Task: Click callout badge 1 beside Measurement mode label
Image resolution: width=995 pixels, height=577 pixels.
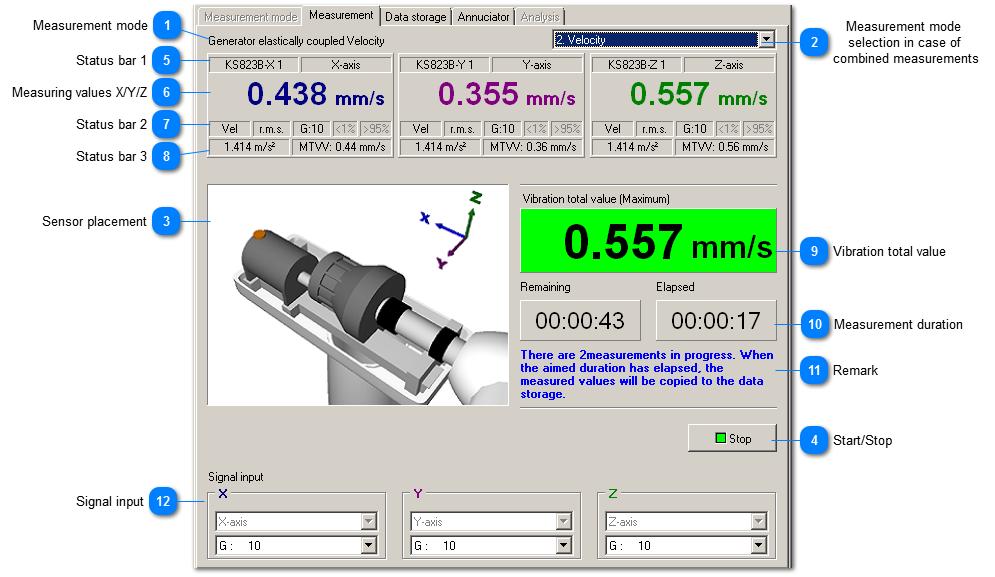Action: (167, 26)
